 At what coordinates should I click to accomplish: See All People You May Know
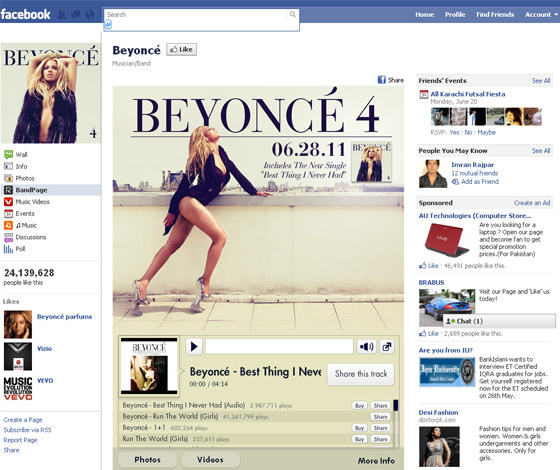coord(541,151)
